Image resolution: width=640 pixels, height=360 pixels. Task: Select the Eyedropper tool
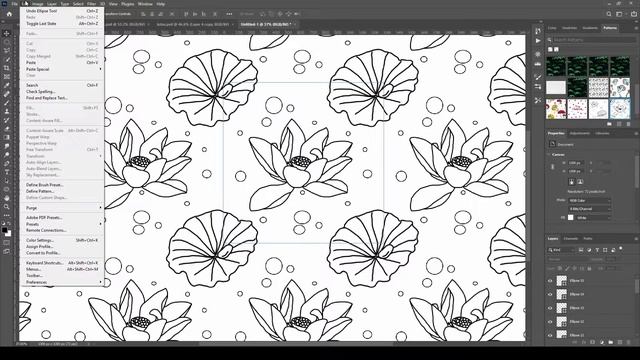tap(7, 85)
